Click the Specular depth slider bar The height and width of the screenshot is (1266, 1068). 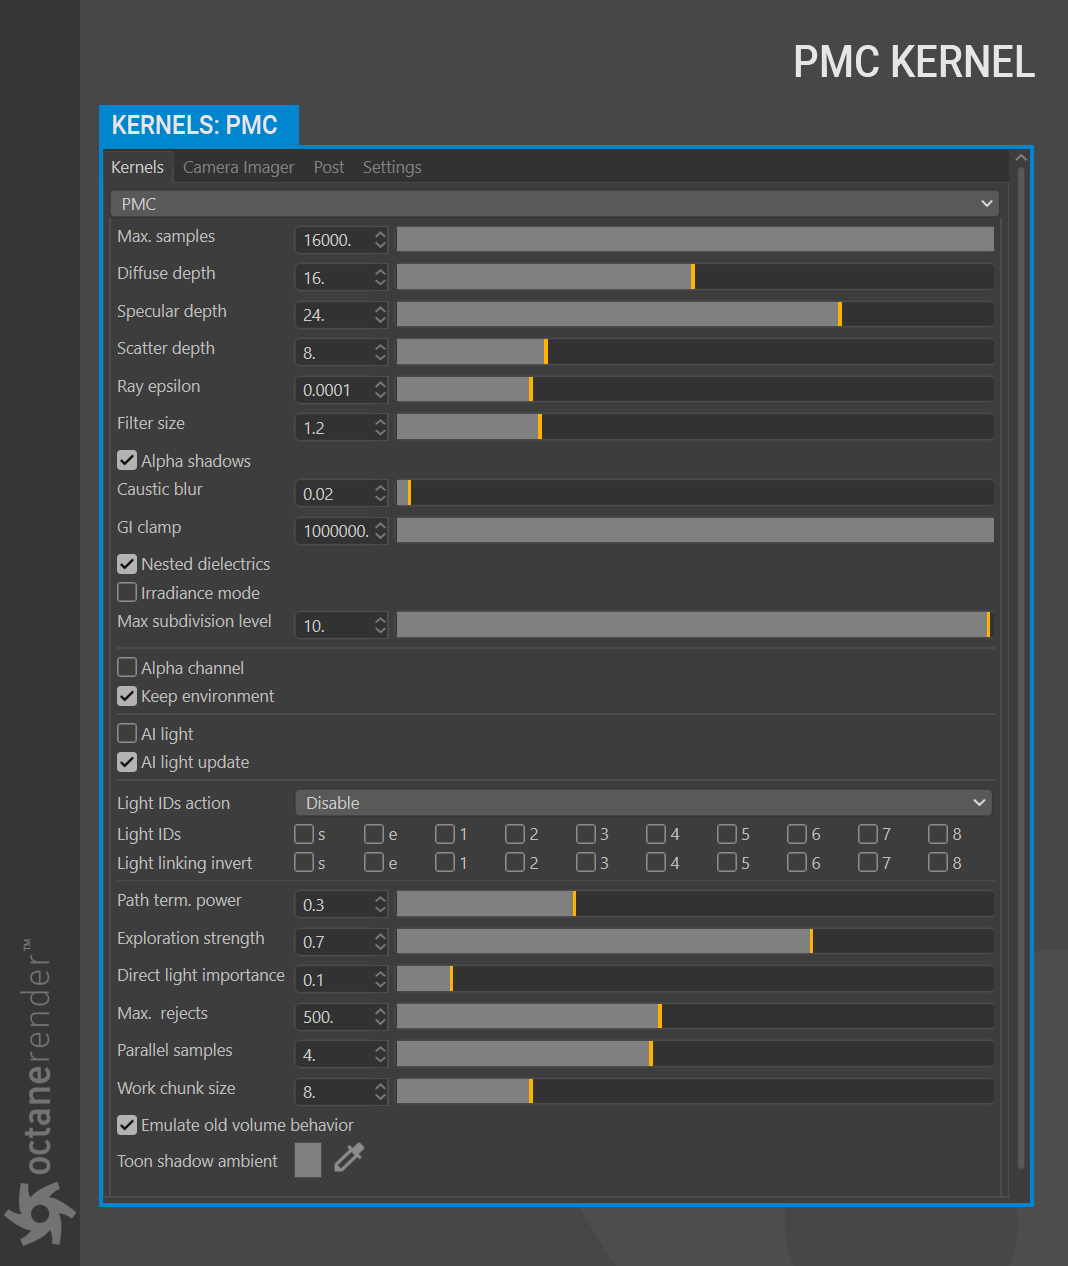pos(695,314)
